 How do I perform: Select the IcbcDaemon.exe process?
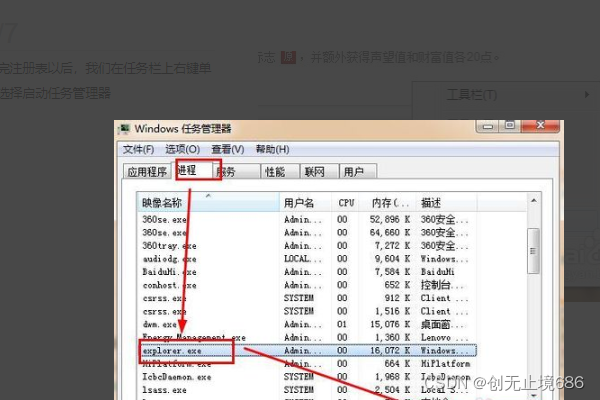(307, 377)
